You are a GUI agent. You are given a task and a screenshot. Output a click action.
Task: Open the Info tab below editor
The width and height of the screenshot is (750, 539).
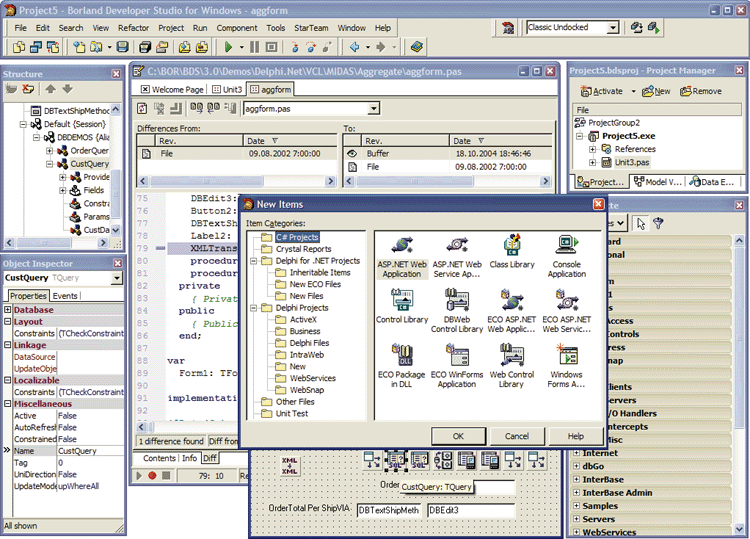click(189, 458)
